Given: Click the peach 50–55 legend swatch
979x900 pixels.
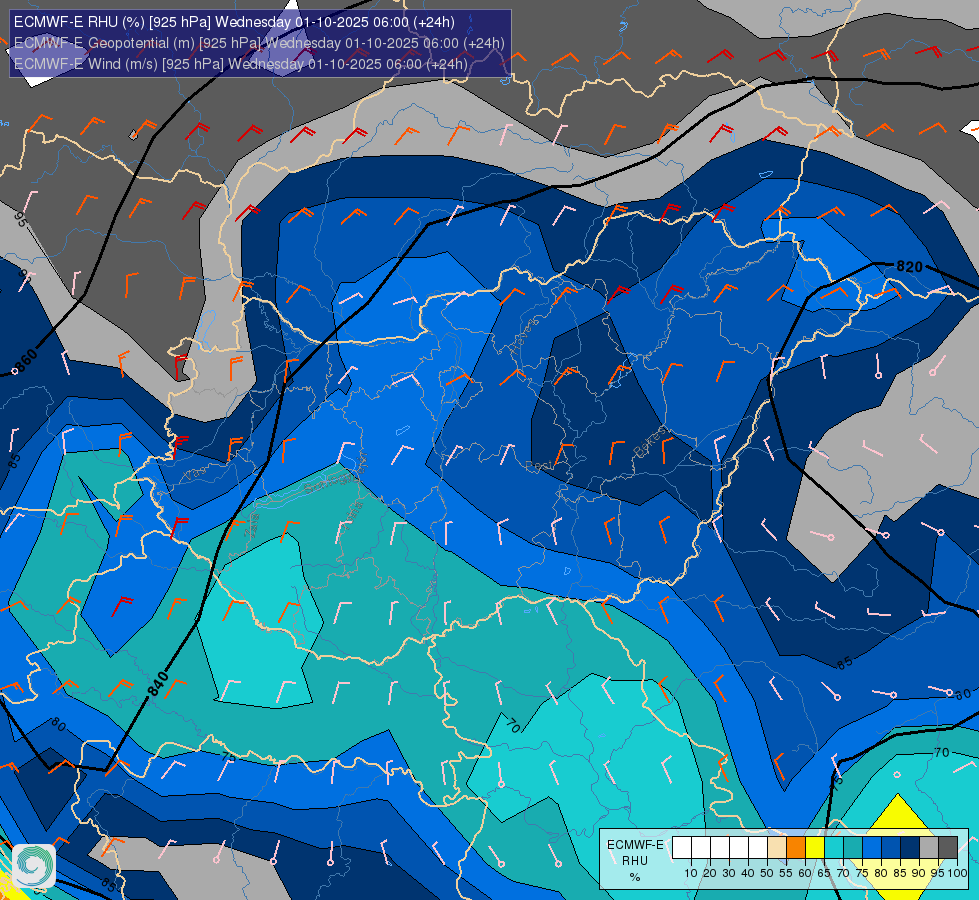Looking at the screenshot, I should 777,848.
